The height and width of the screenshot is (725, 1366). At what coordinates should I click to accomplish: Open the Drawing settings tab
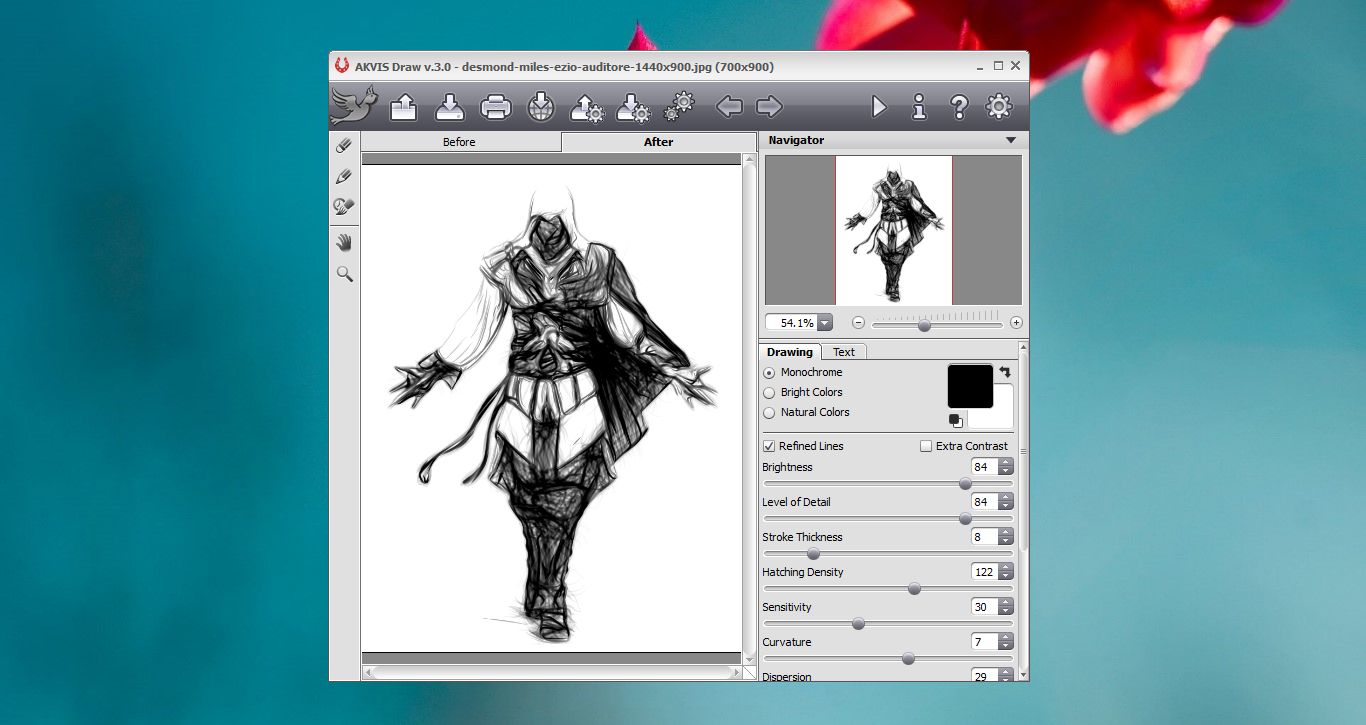point(790,352)
